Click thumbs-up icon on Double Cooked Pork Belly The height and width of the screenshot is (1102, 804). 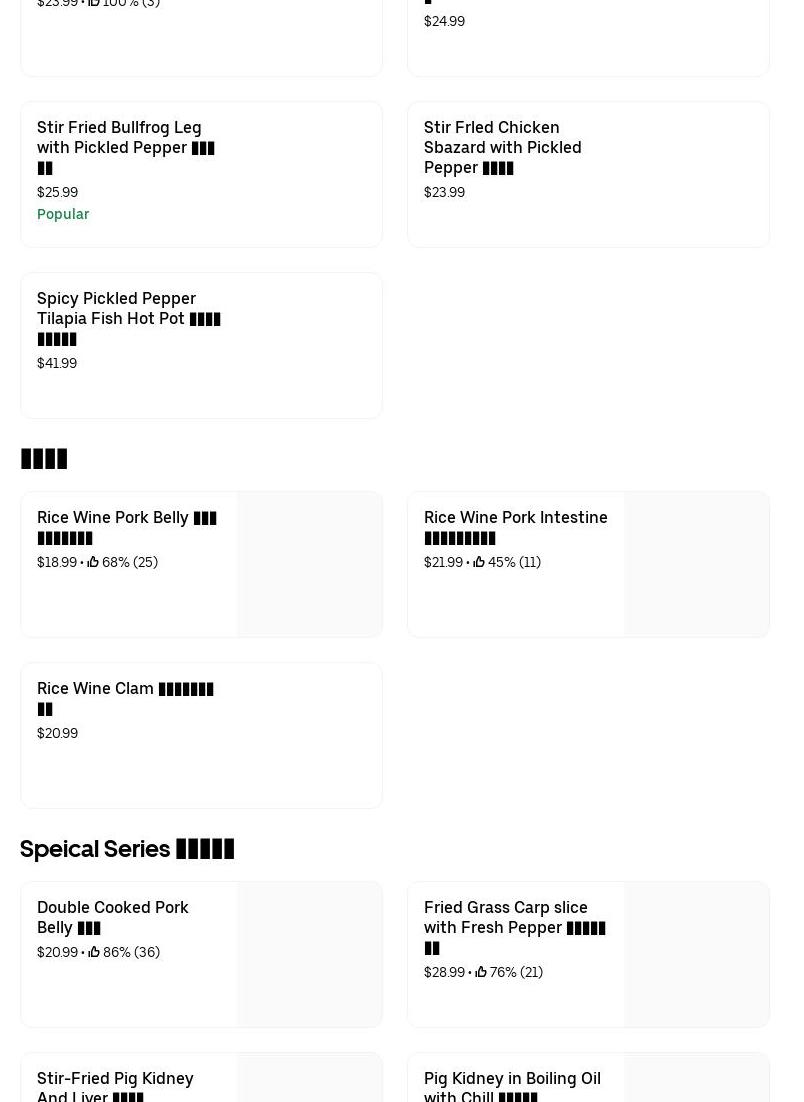94,952
